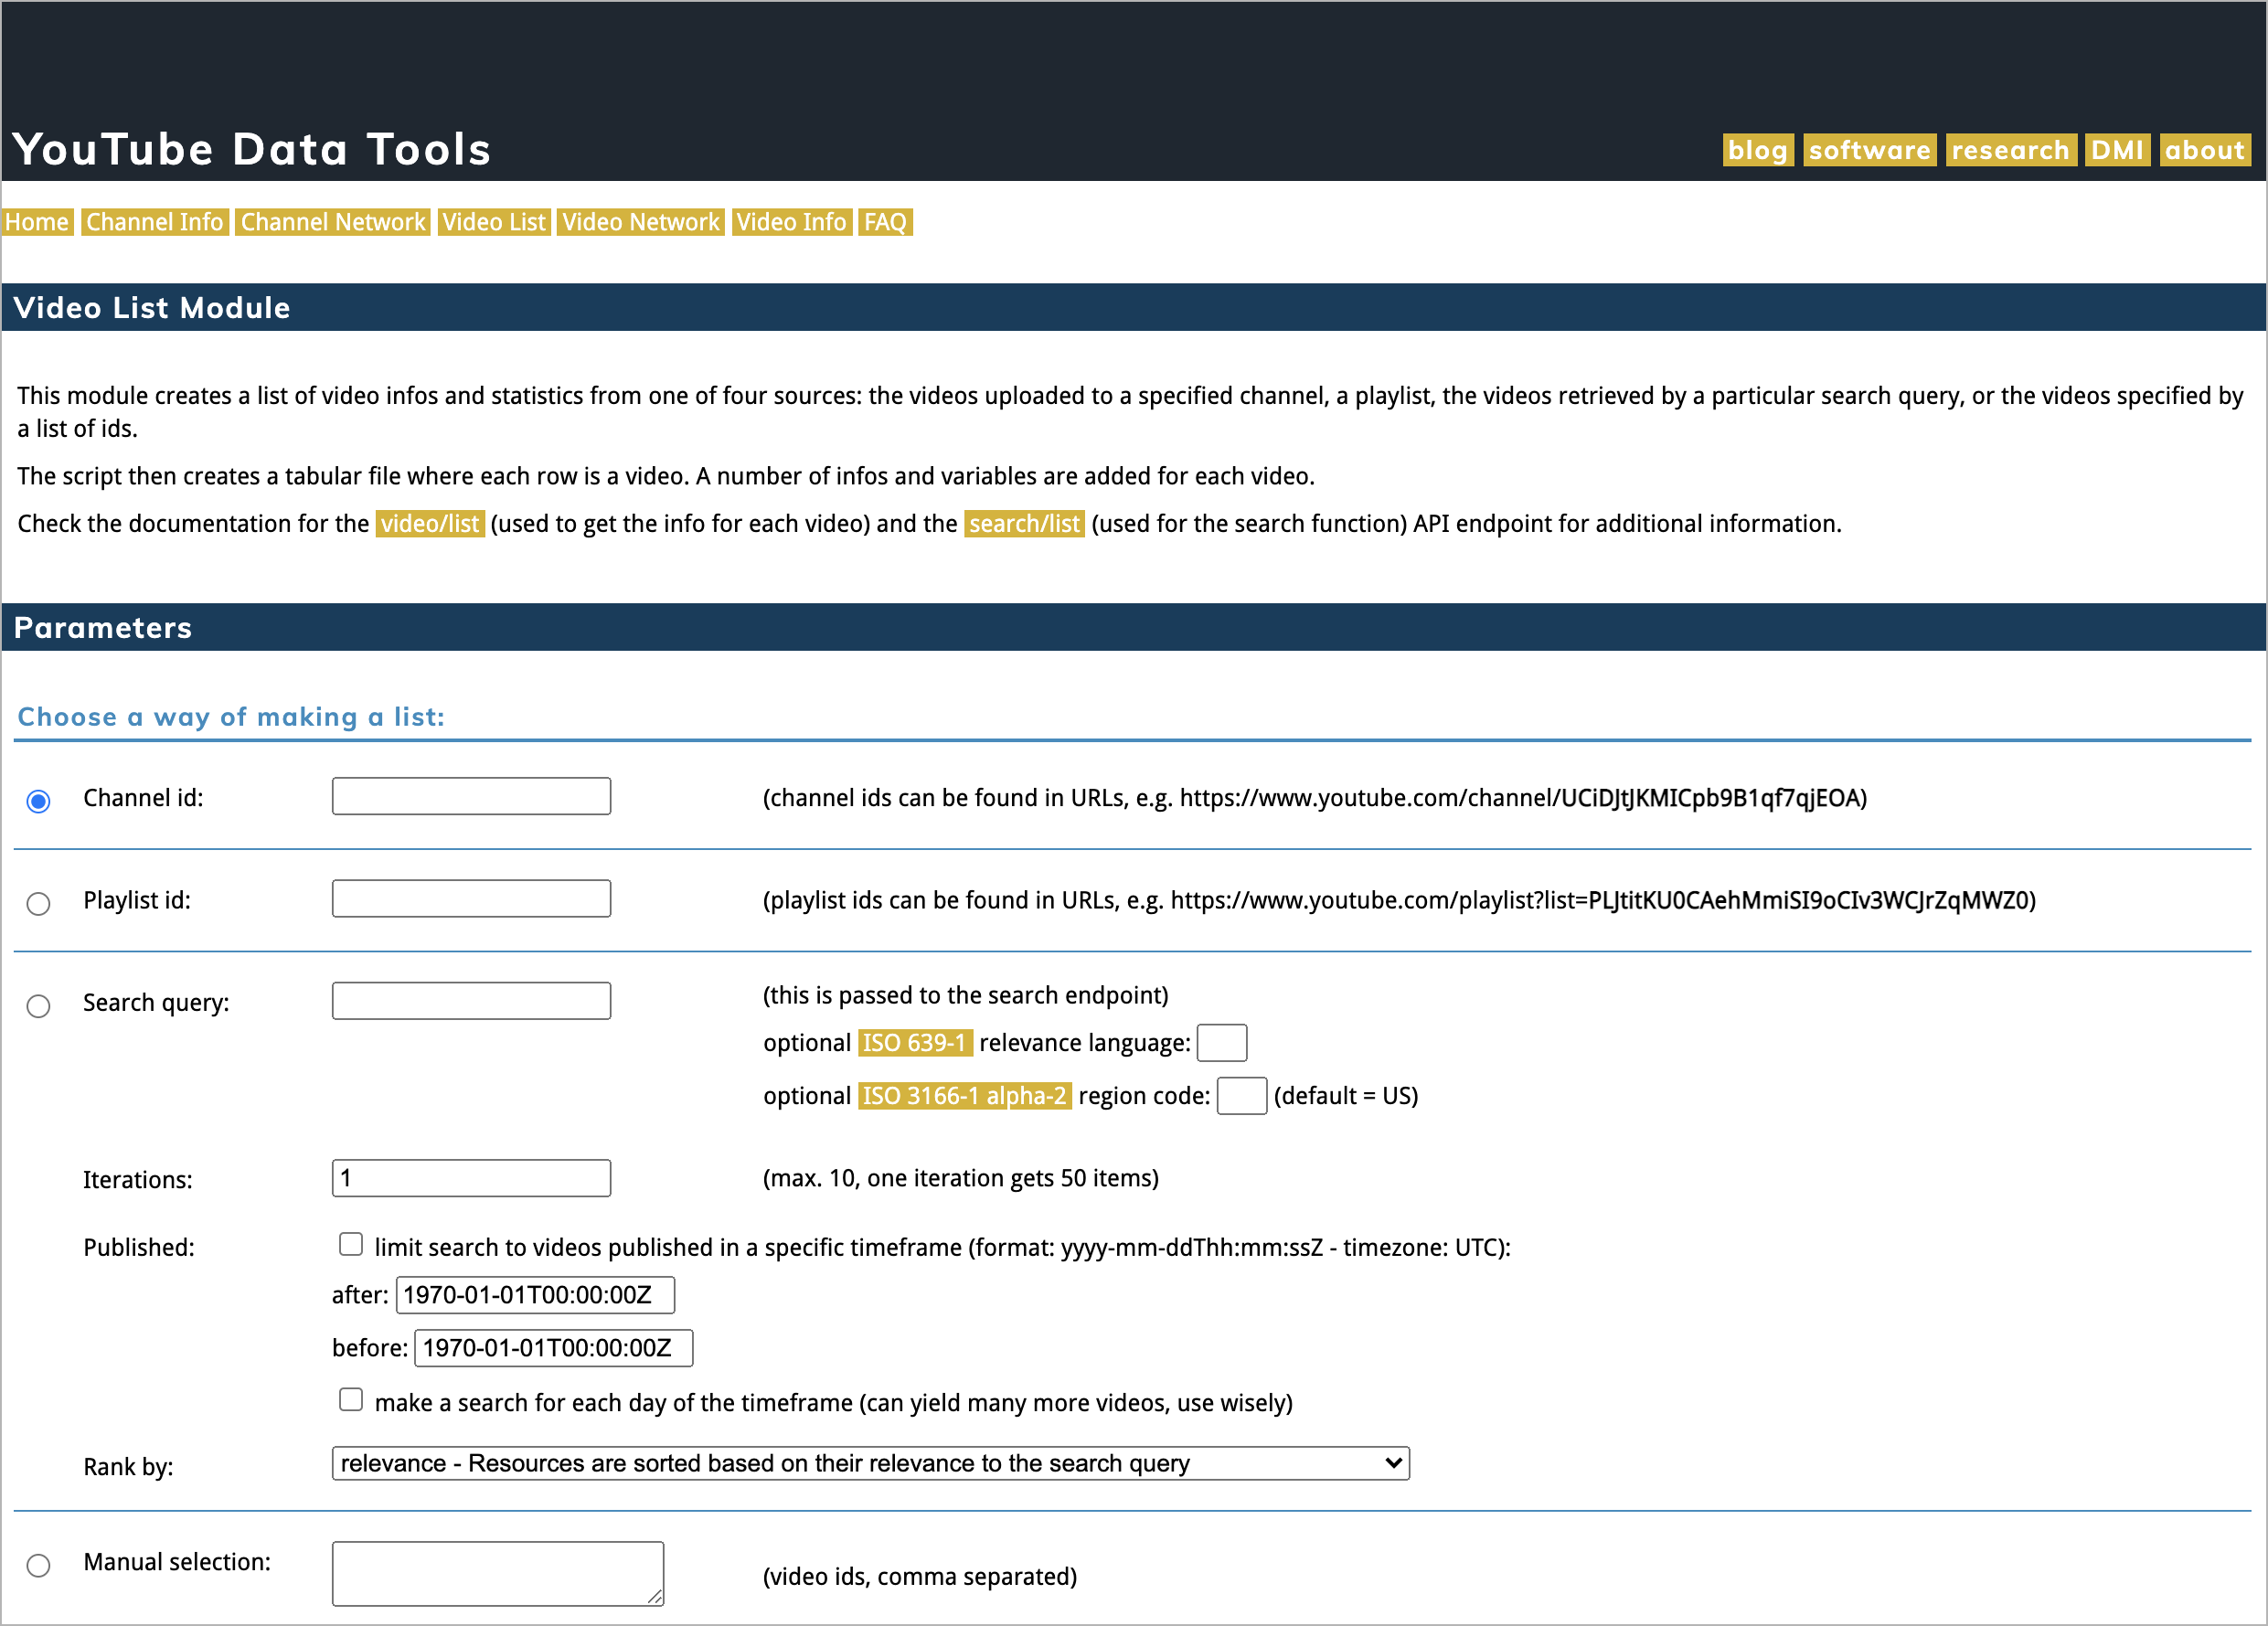Enable limit search to specific timeframe checkbox
This screenshot has height=1626, width=2268.
click(350, 1244)
